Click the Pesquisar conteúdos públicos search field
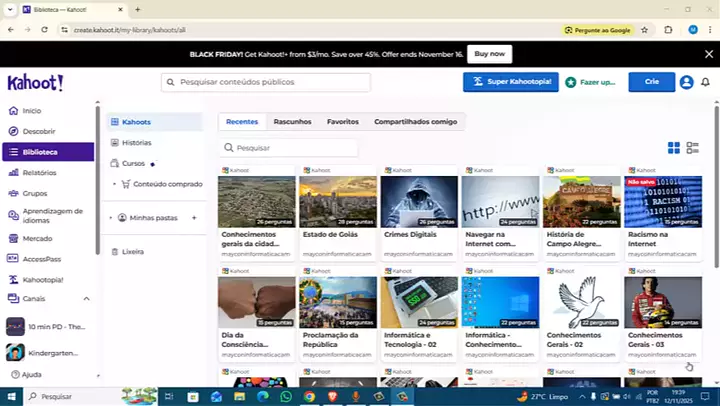The width and height of the screenshot is (720, 406). 266,82
